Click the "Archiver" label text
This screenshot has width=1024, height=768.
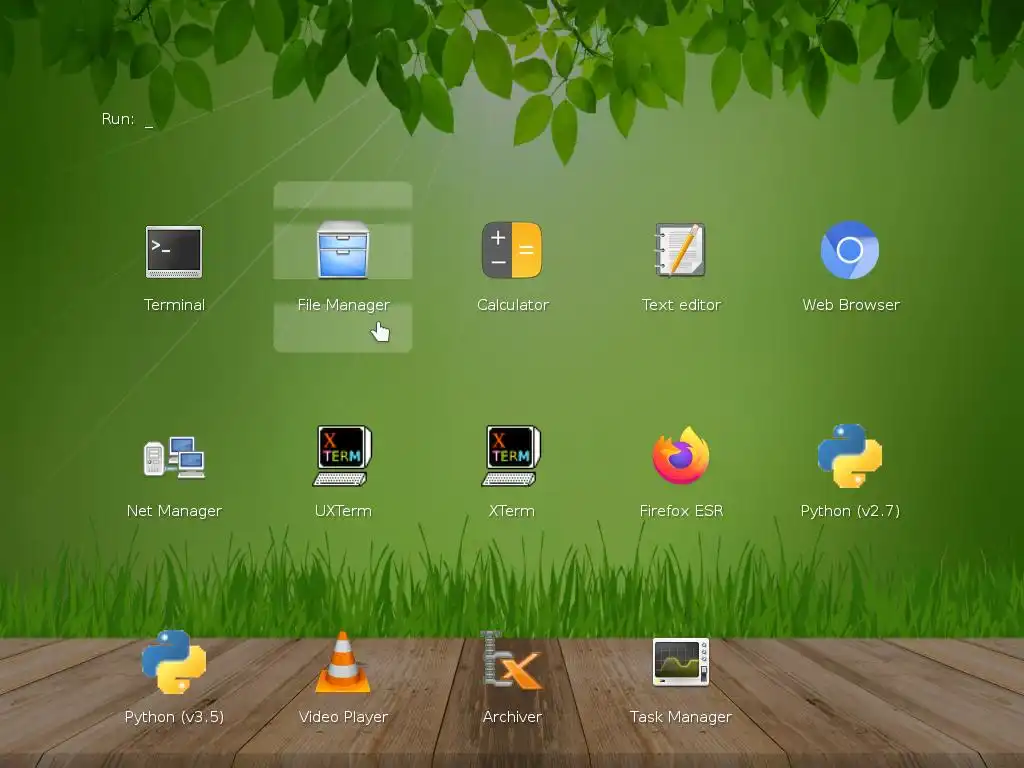513,717
